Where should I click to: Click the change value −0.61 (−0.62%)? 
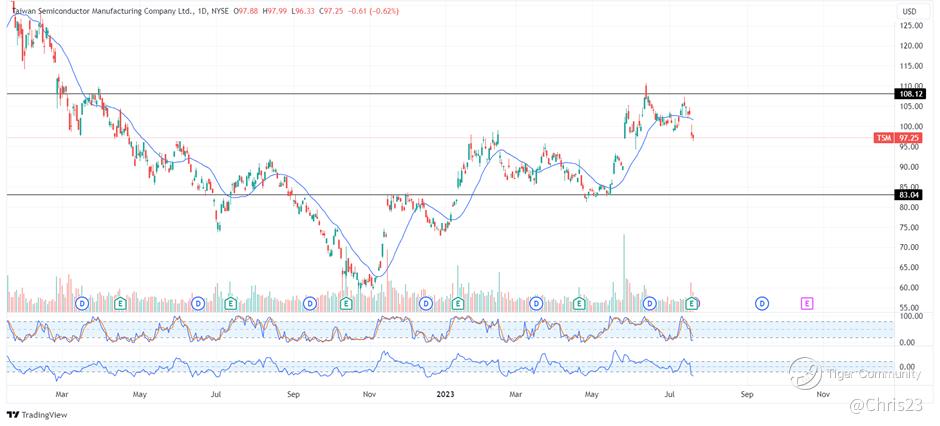372,11
